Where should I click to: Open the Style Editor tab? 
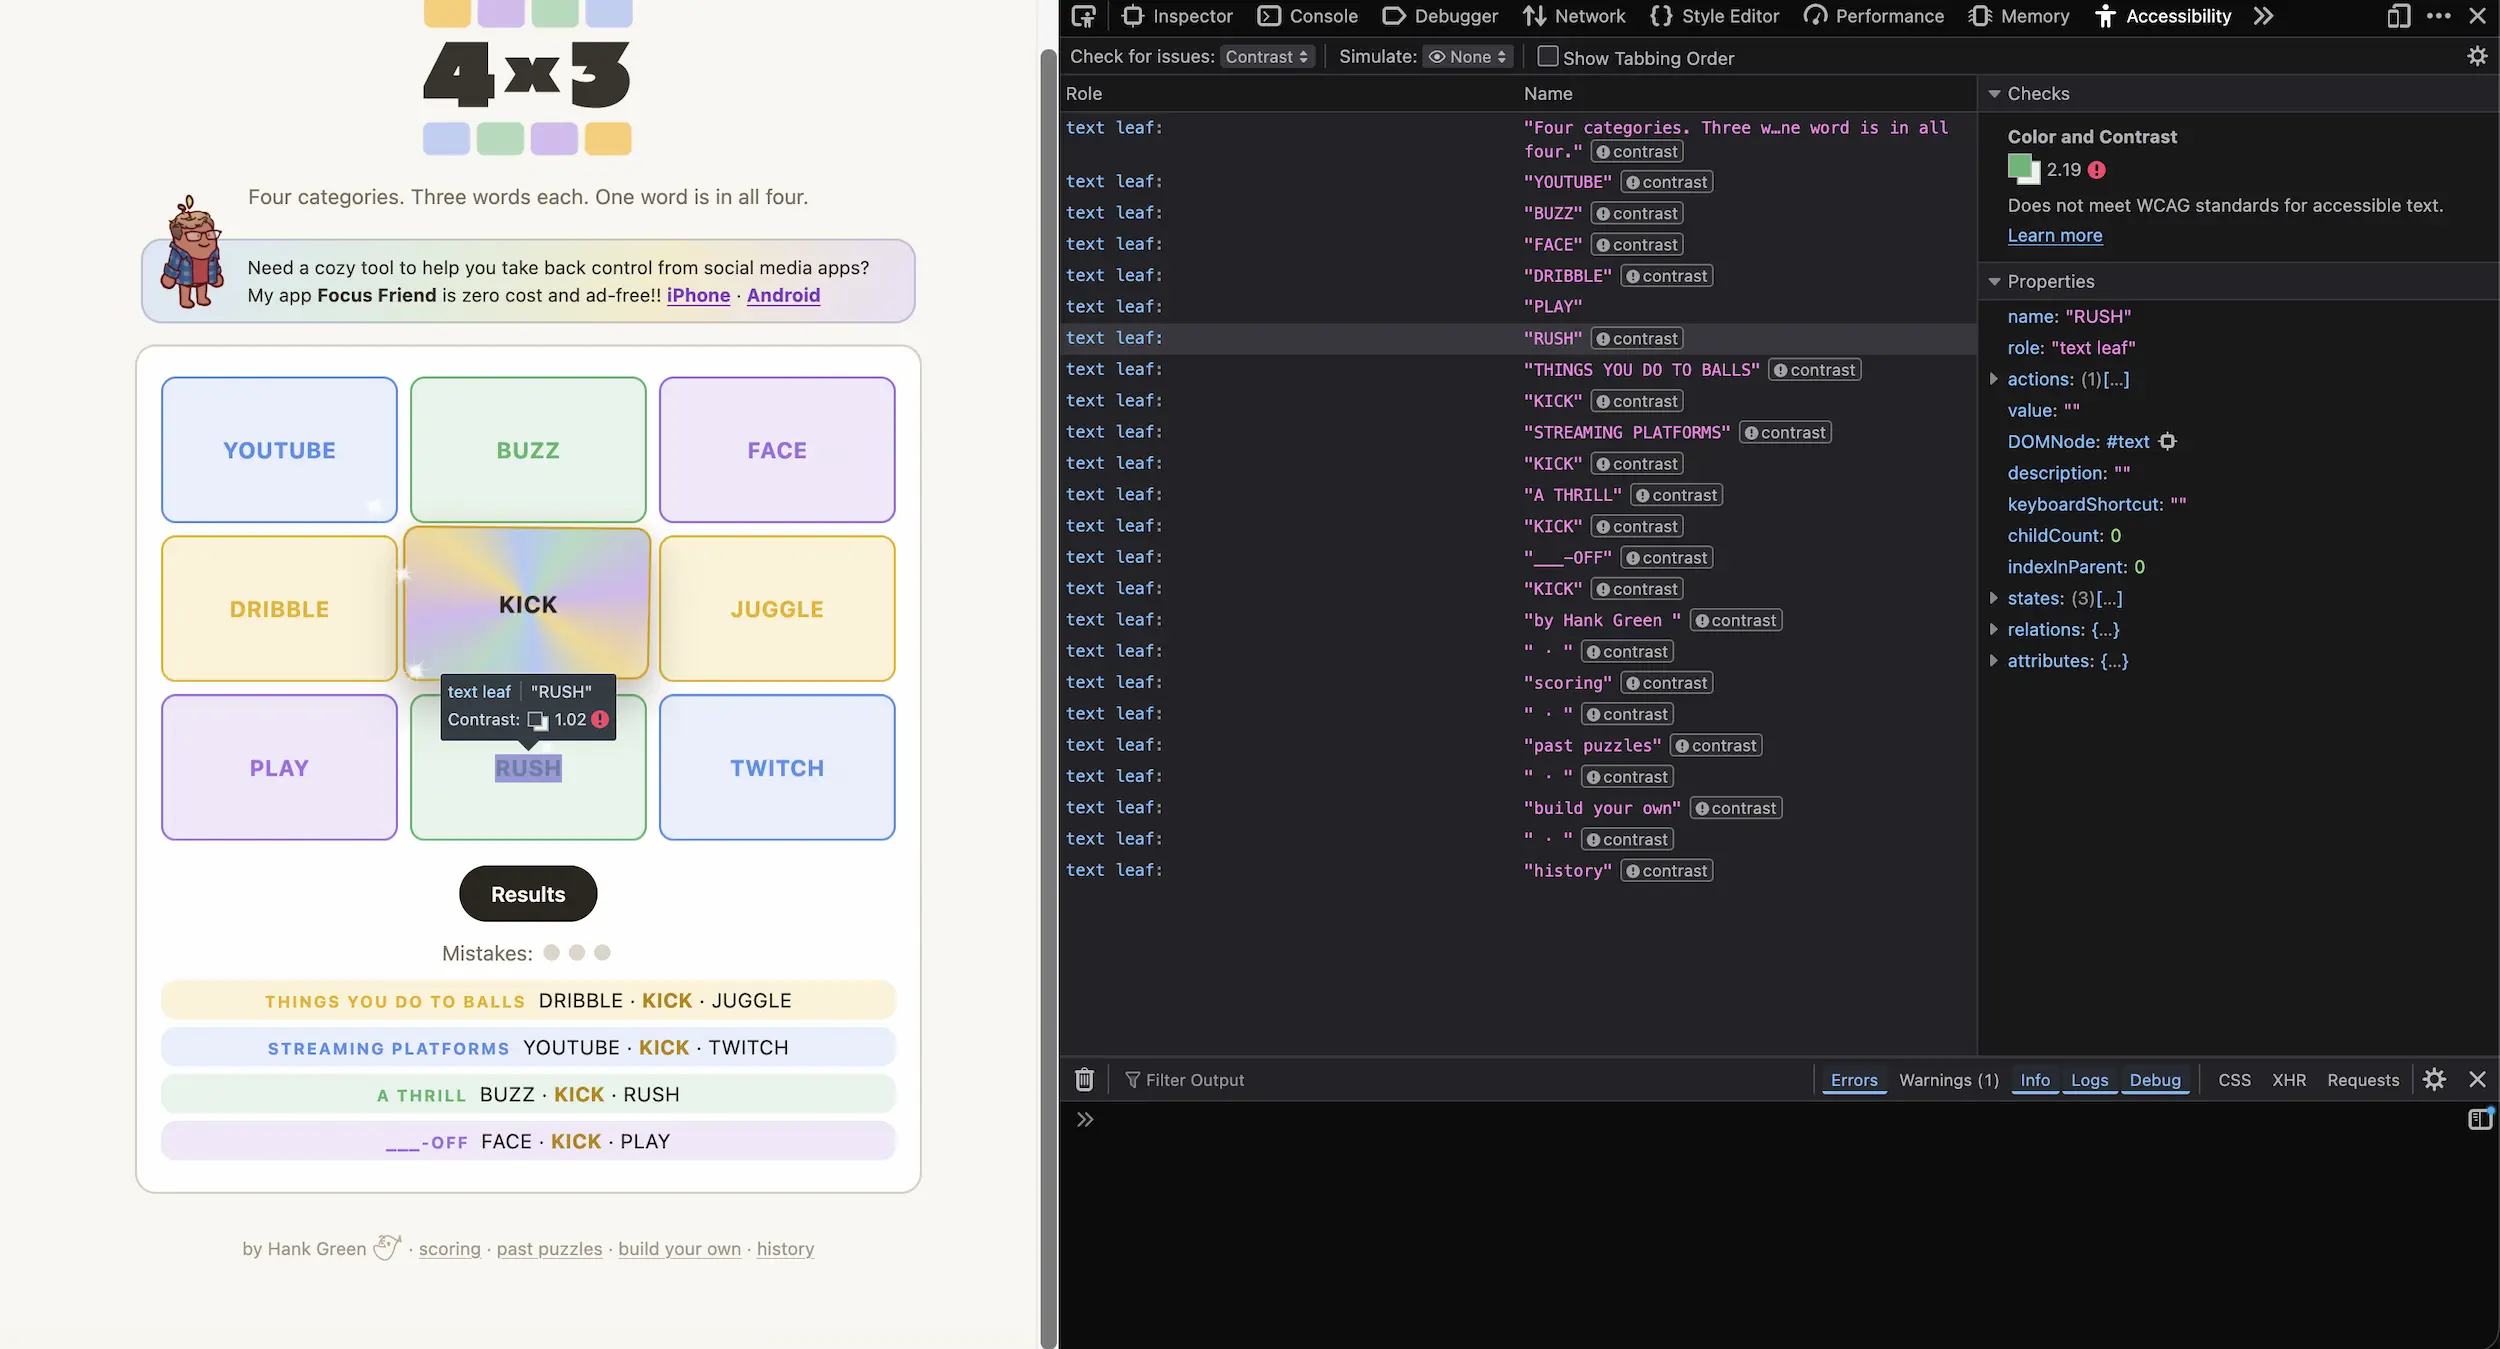[1715, 16]
